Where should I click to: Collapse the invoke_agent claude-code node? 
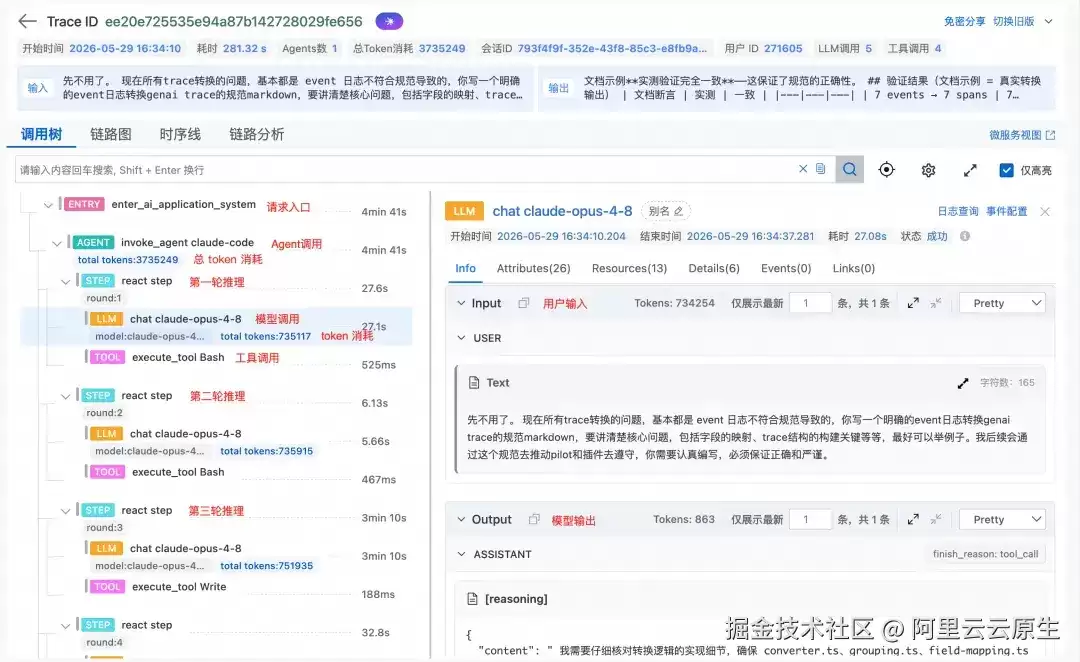point(56,243)
